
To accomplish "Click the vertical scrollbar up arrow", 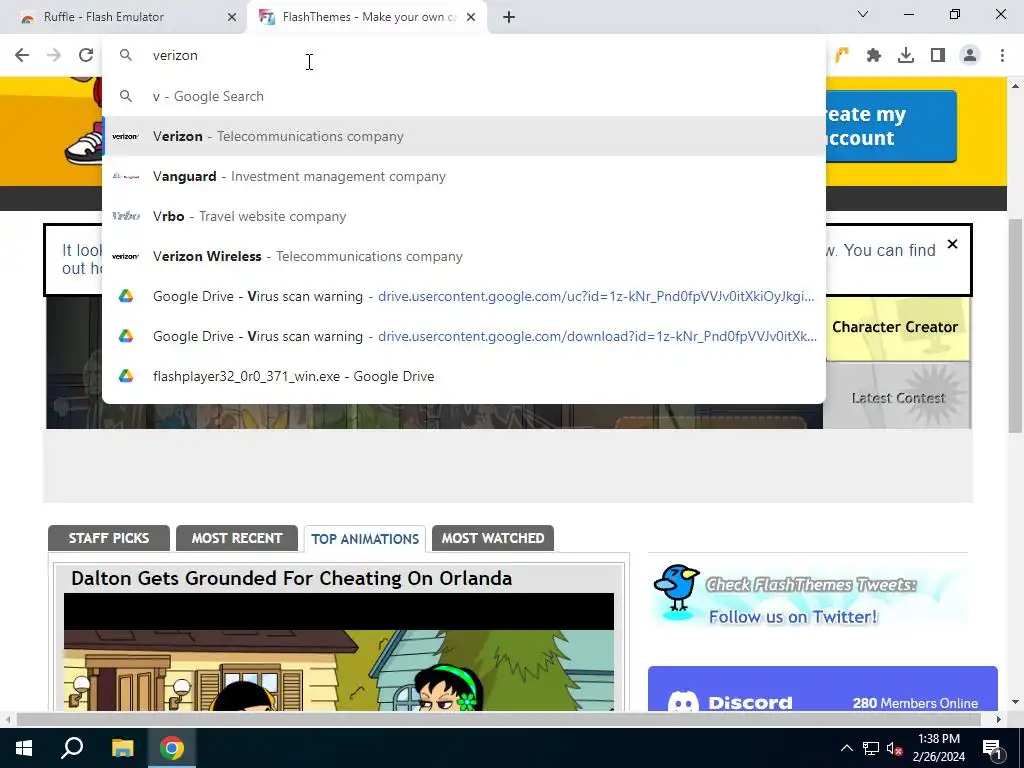I will click(1015, 86).
